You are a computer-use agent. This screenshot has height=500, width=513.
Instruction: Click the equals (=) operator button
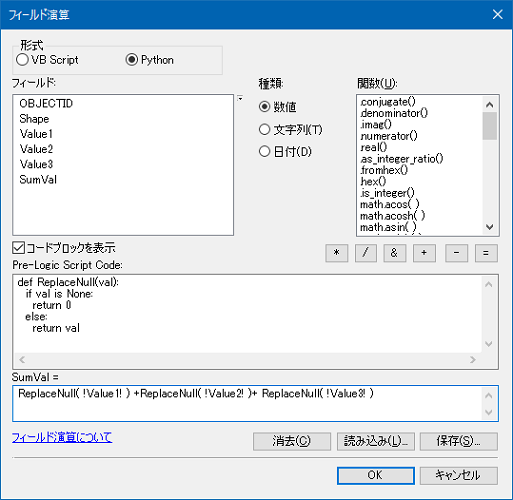(486, 253)
